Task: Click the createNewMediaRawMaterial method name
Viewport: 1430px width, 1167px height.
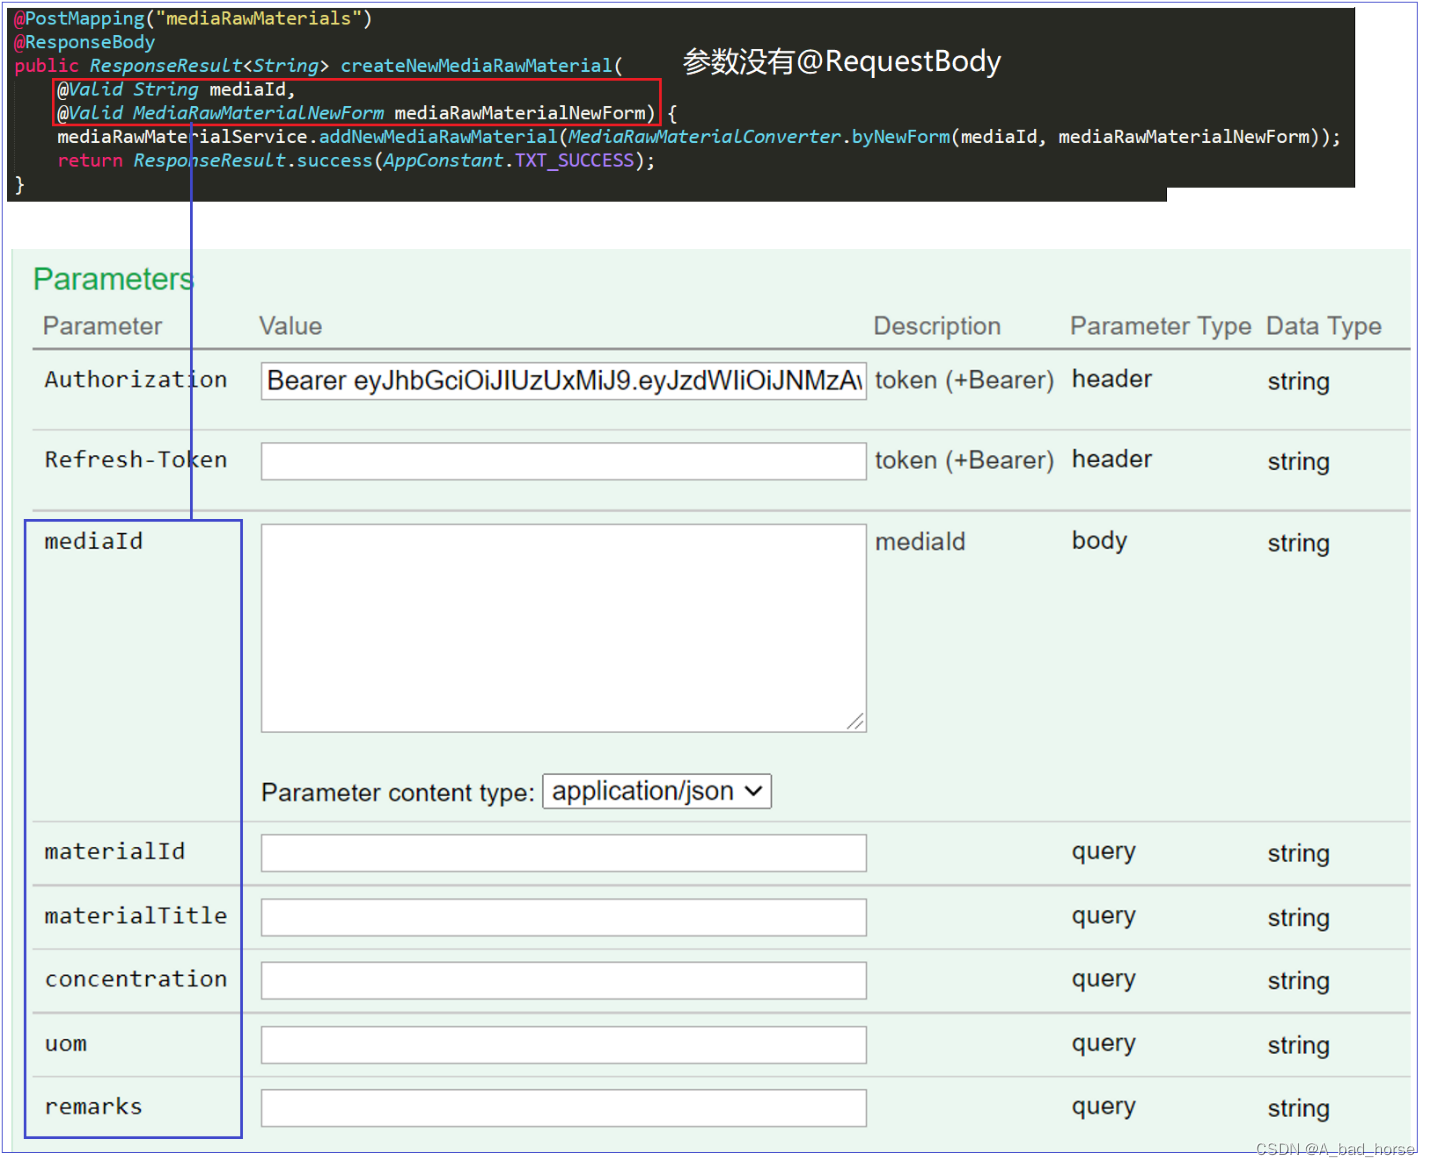Action: (x=476, y=65)
